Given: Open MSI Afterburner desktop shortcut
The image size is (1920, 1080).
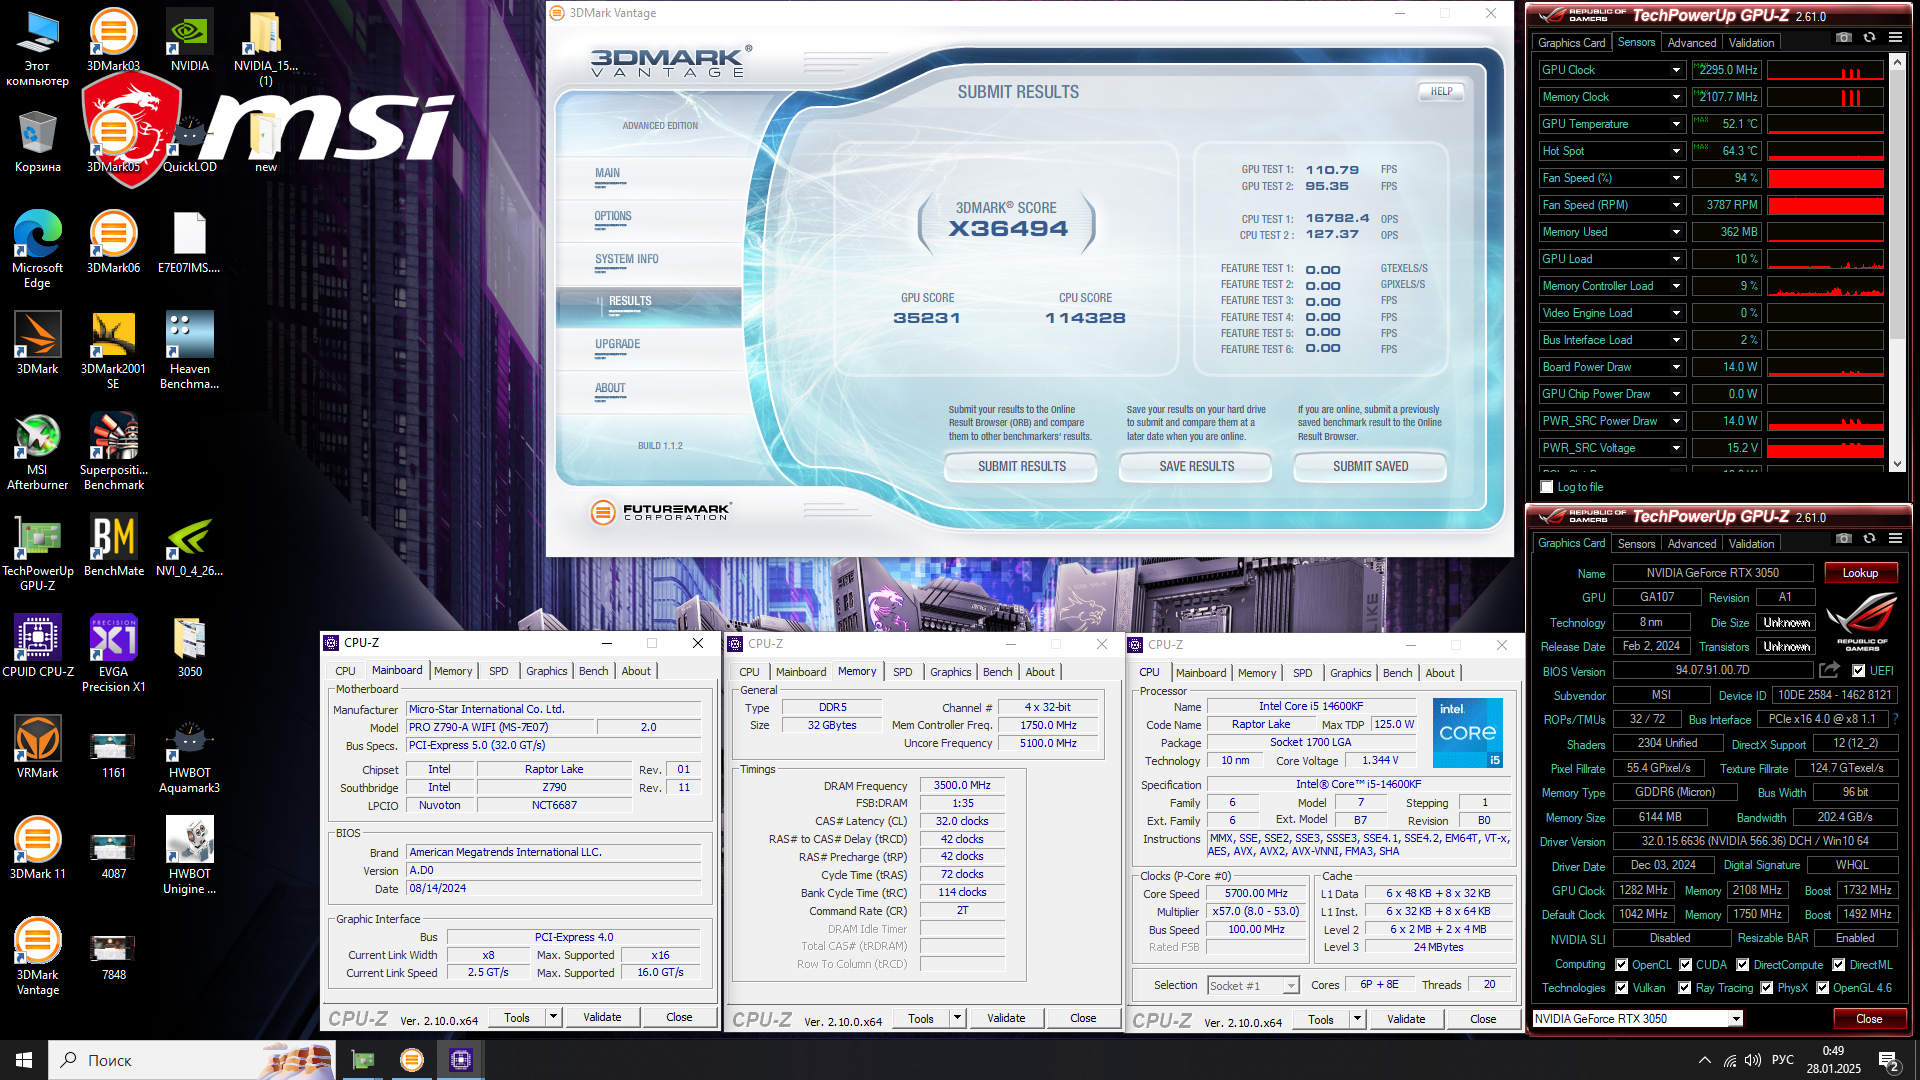Looking at the screenshot, I should coord(37,451).
